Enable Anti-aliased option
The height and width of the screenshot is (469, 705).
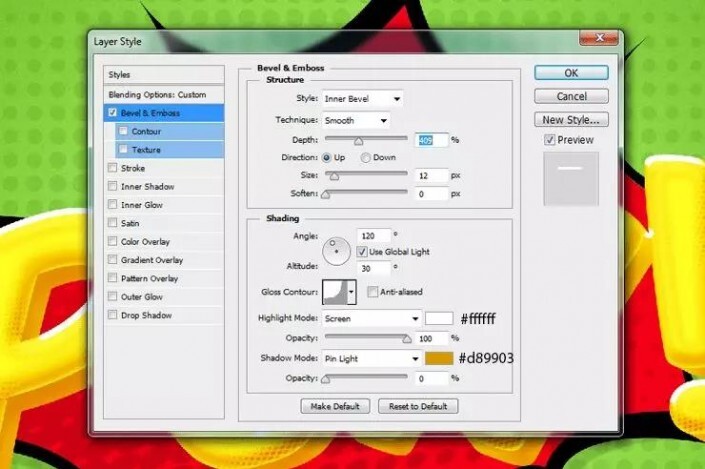pyautogui.click(x=373, y=292)
